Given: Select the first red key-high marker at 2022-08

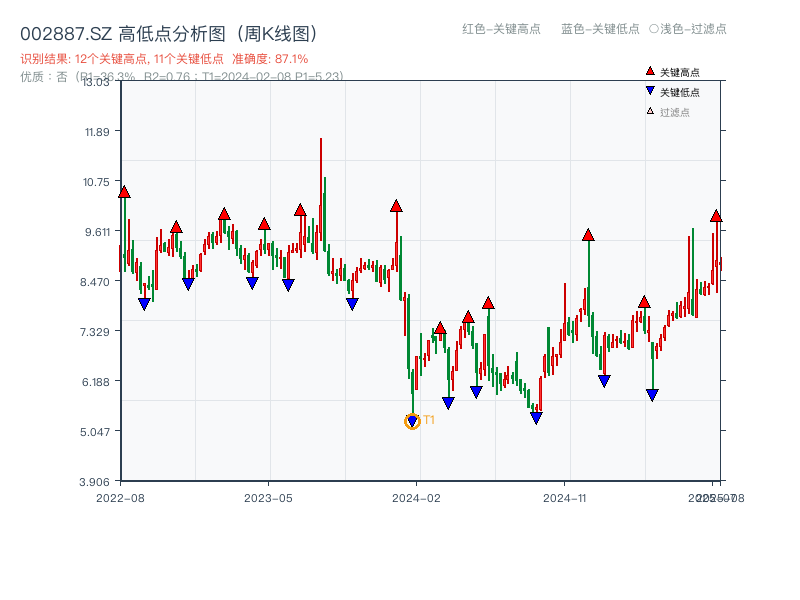Looking at the screenshot, I should tap(124, 192).
